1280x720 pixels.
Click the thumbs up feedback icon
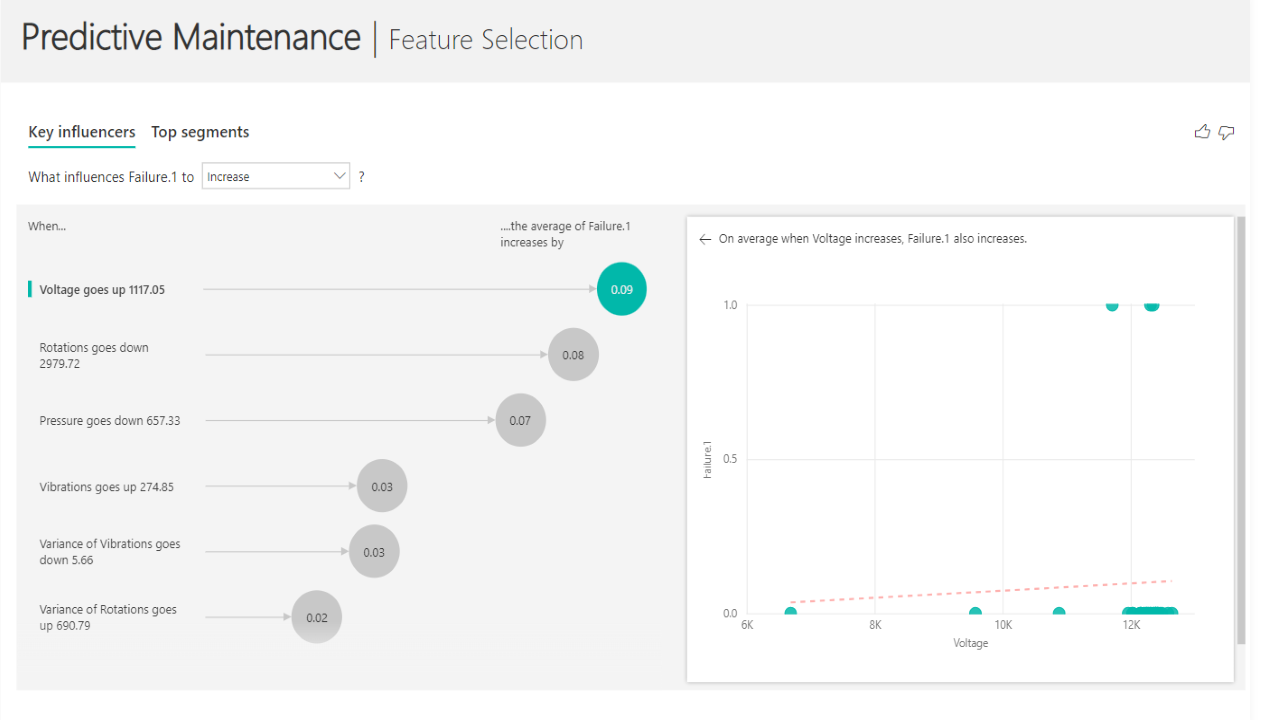[x=1202, y=132]
